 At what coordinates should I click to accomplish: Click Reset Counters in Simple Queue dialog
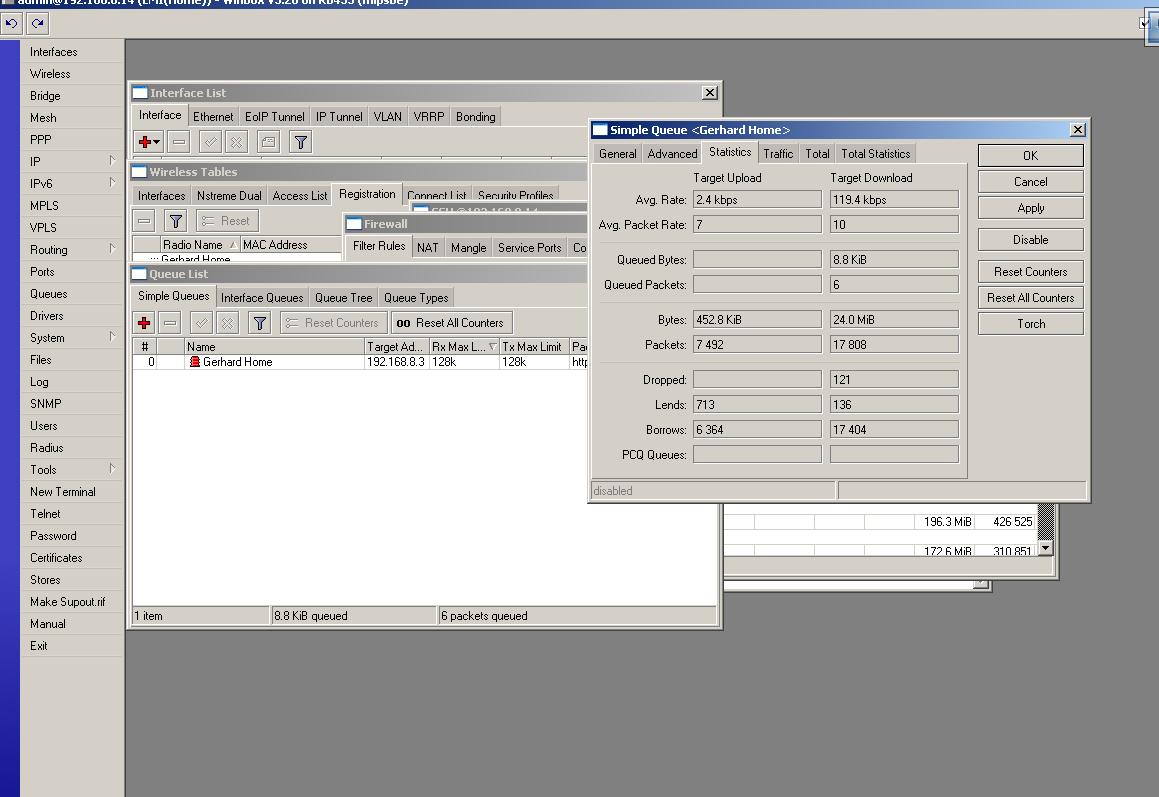pos(1030,271)
